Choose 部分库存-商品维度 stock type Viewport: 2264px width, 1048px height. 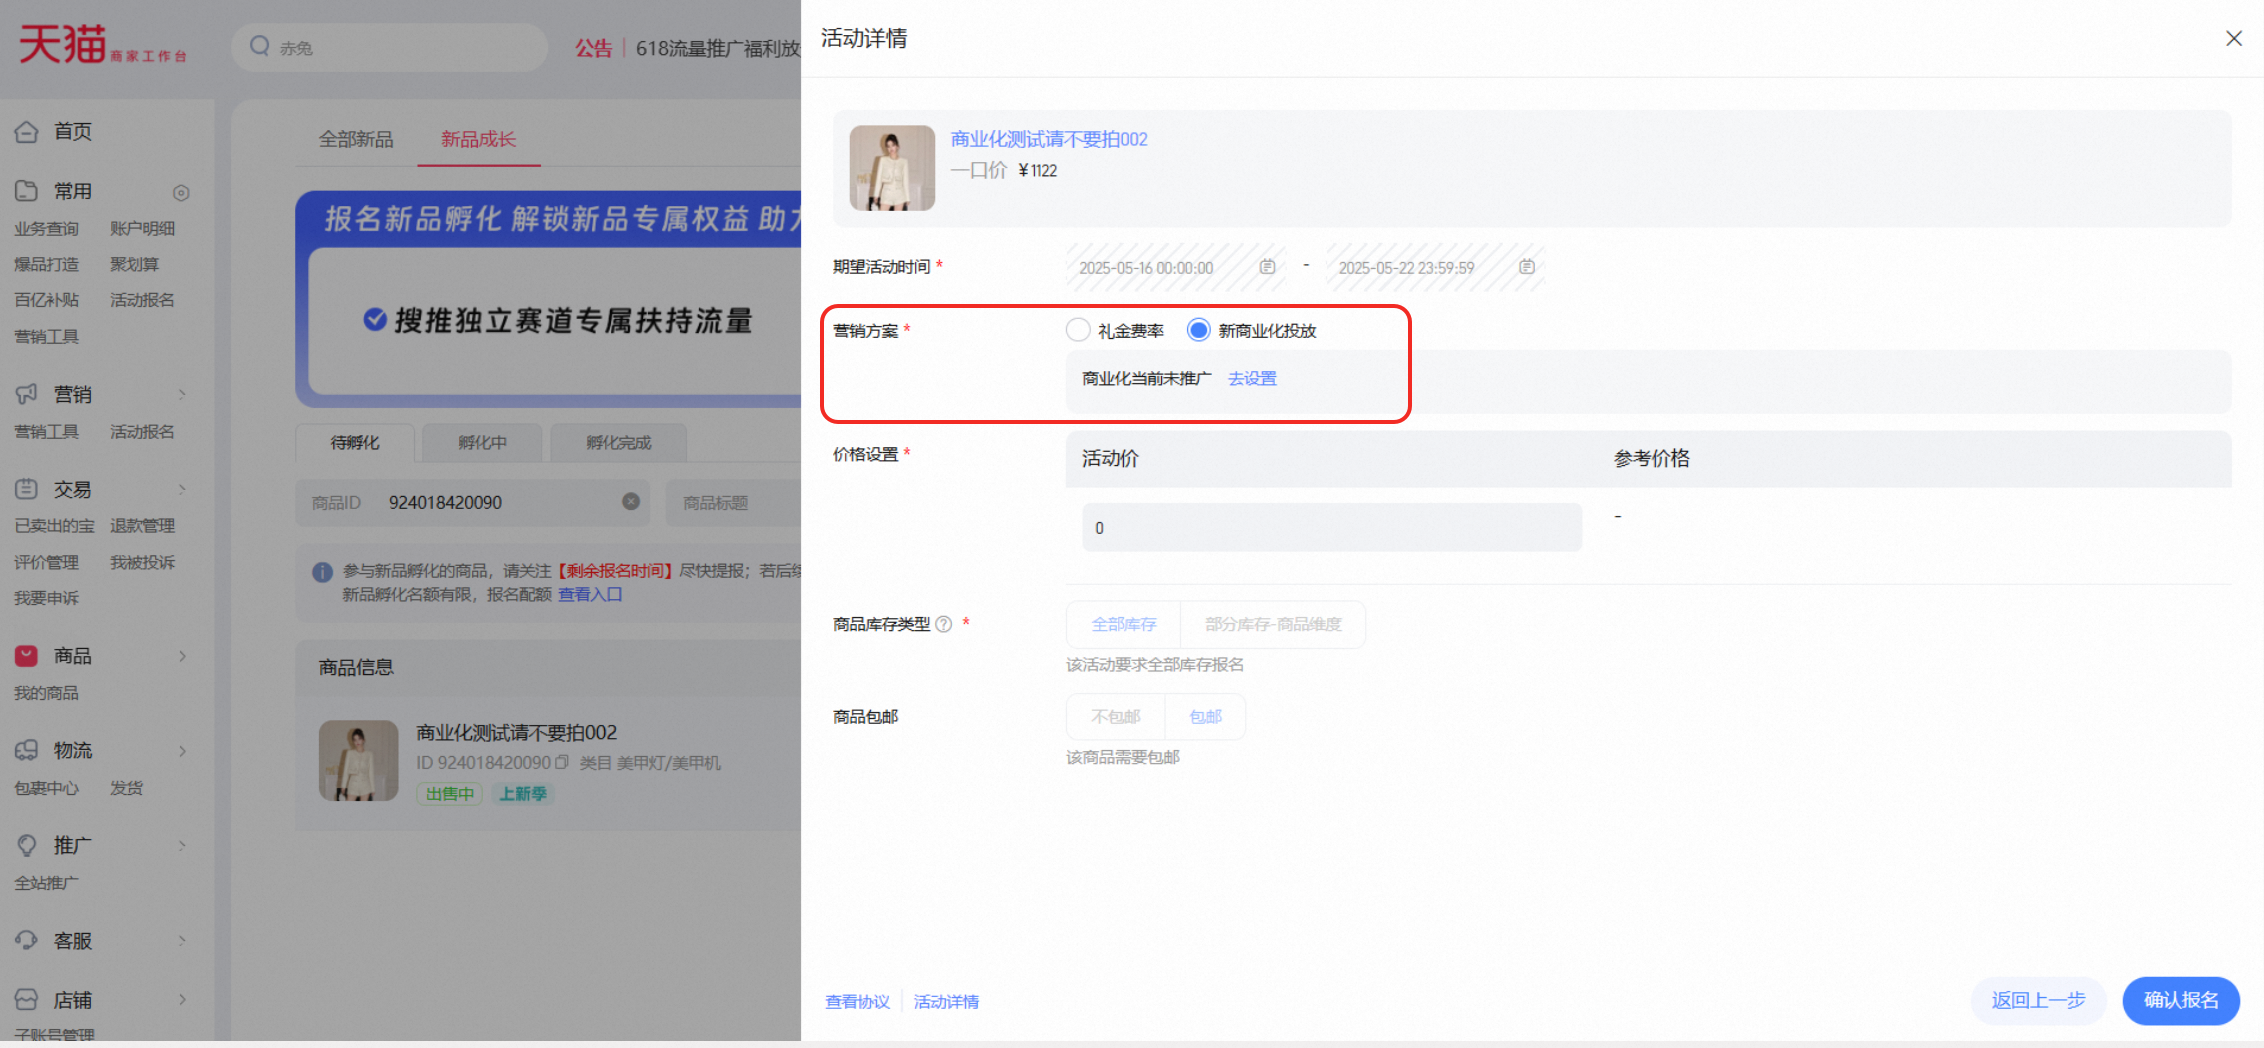pos(1273,624)
